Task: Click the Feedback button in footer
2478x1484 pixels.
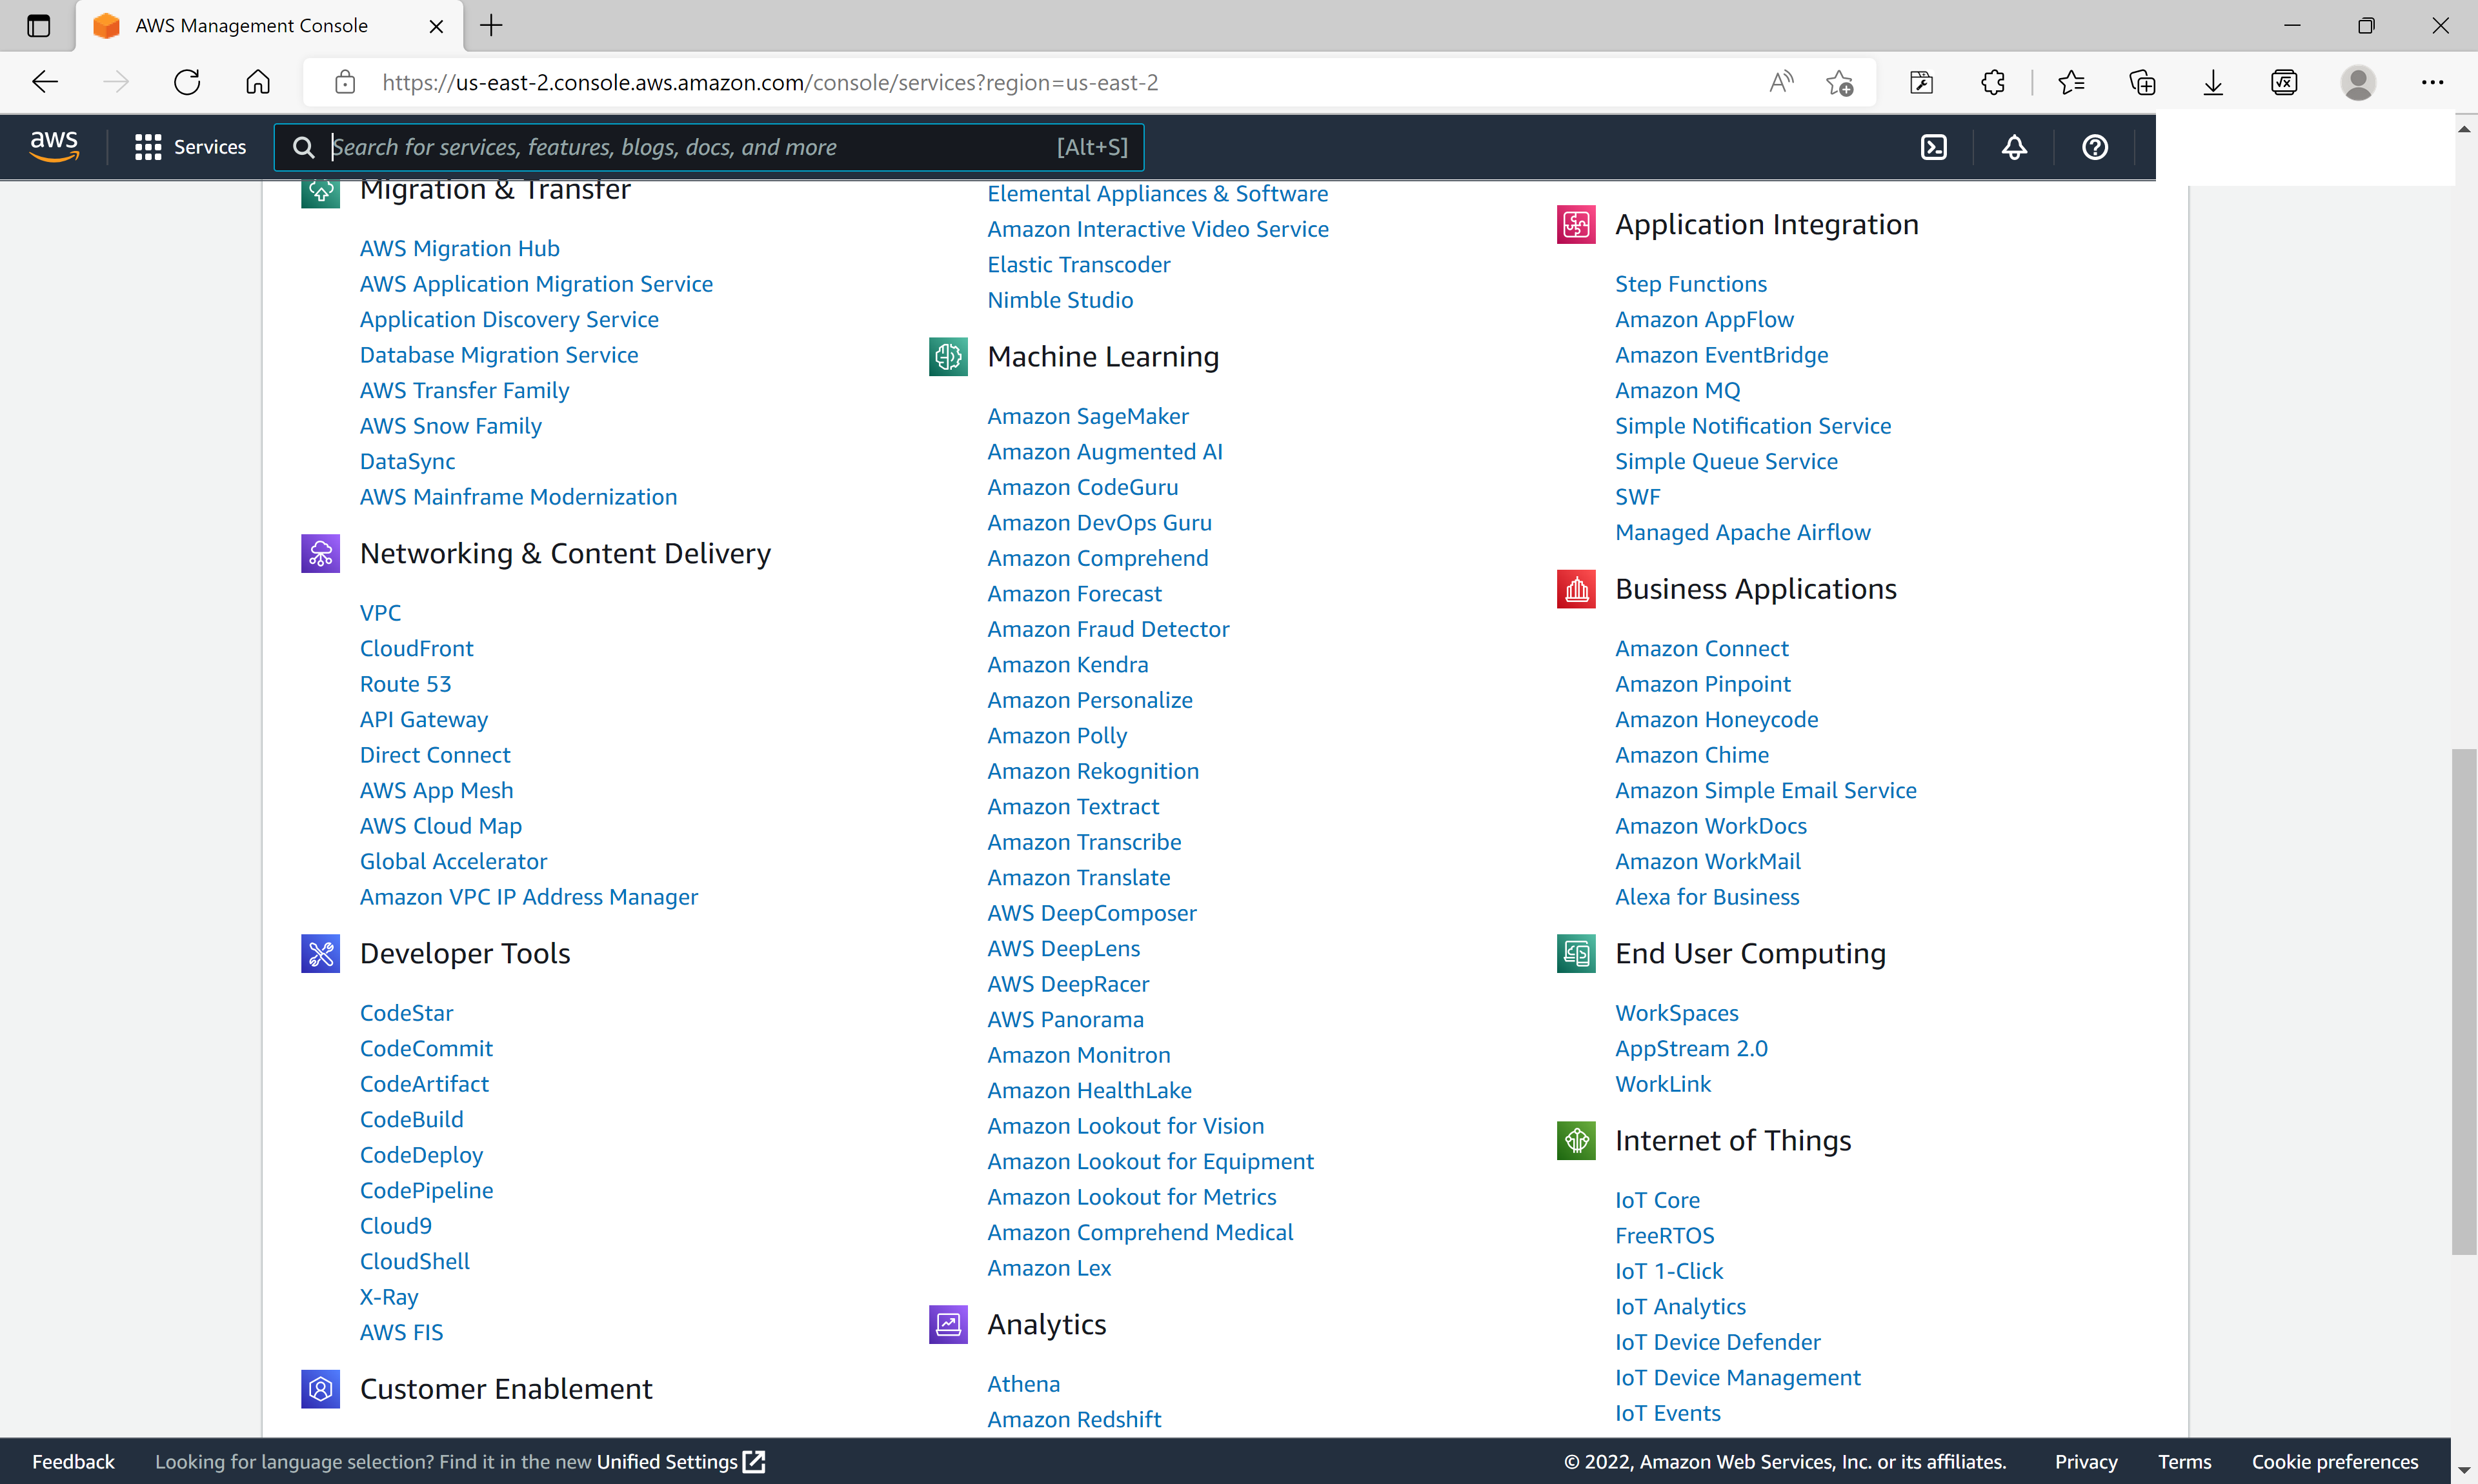Action: click(x=73, y=1461)
